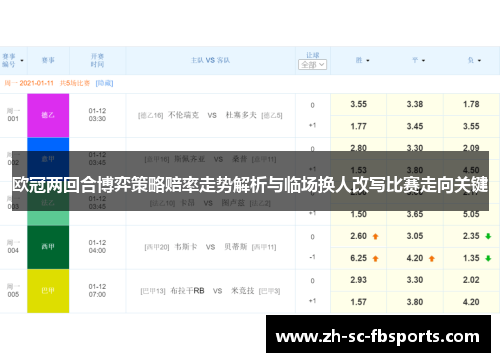500x362 pixels.
Task: Select the 德乙 league color block
Action: (48, 115)
